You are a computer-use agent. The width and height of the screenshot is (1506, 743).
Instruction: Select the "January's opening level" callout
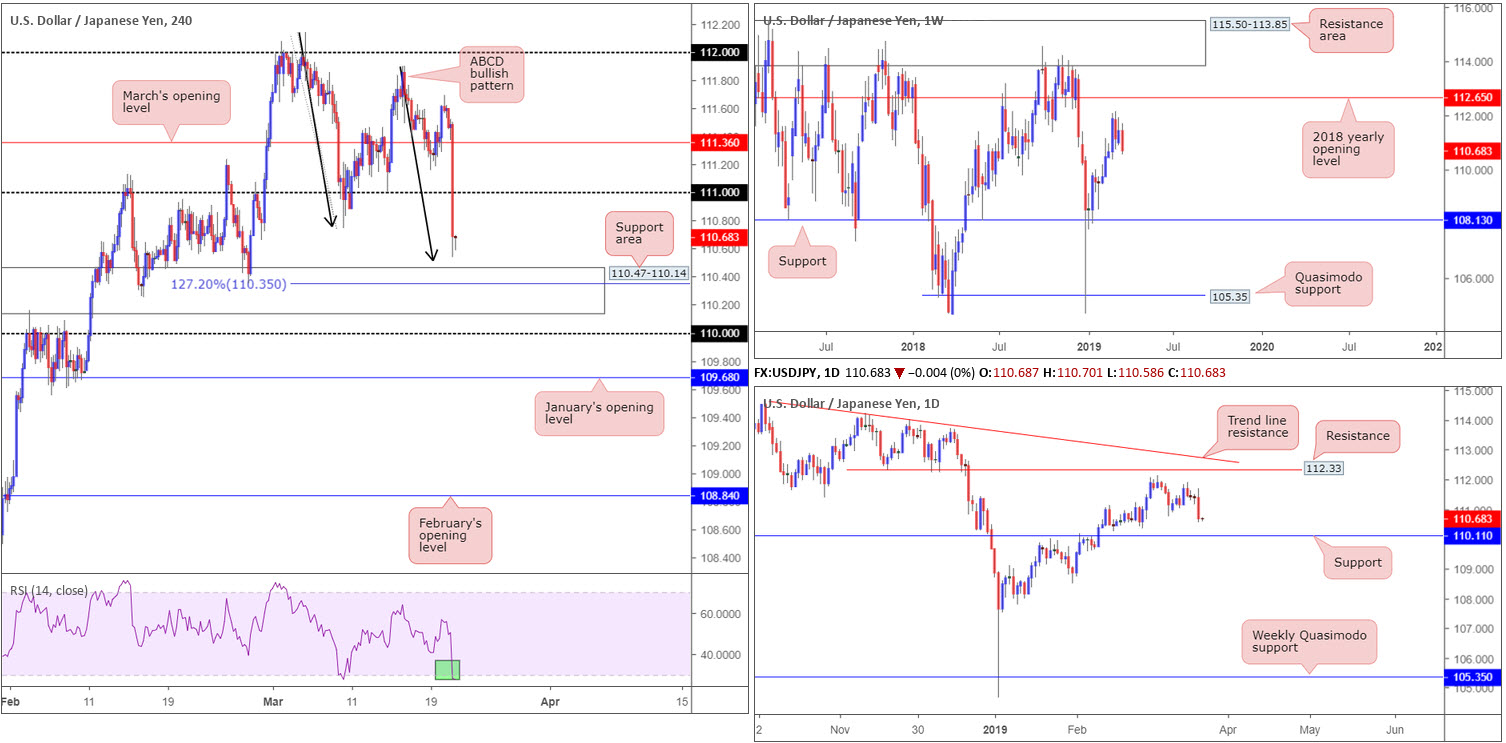coord(599,413)
